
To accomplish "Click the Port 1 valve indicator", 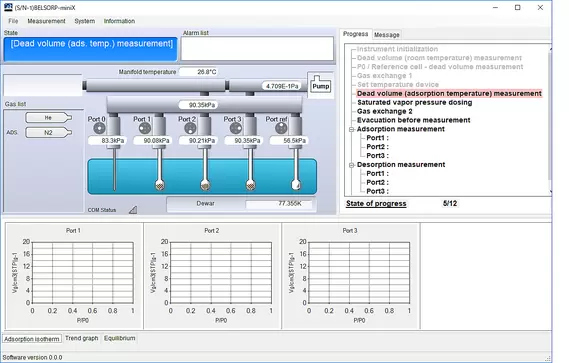I will click(145, 128).
